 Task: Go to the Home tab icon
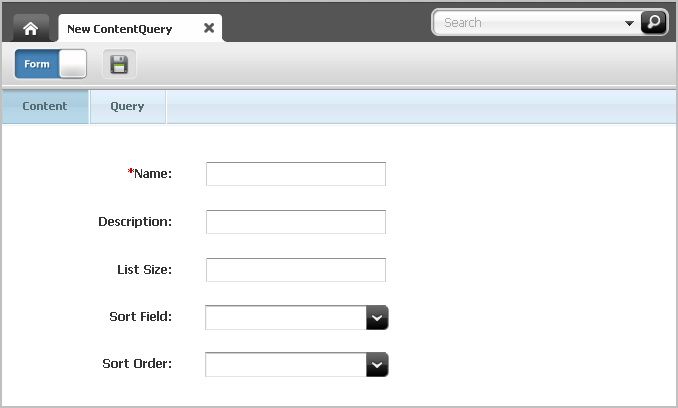click(x=31, y=29)
